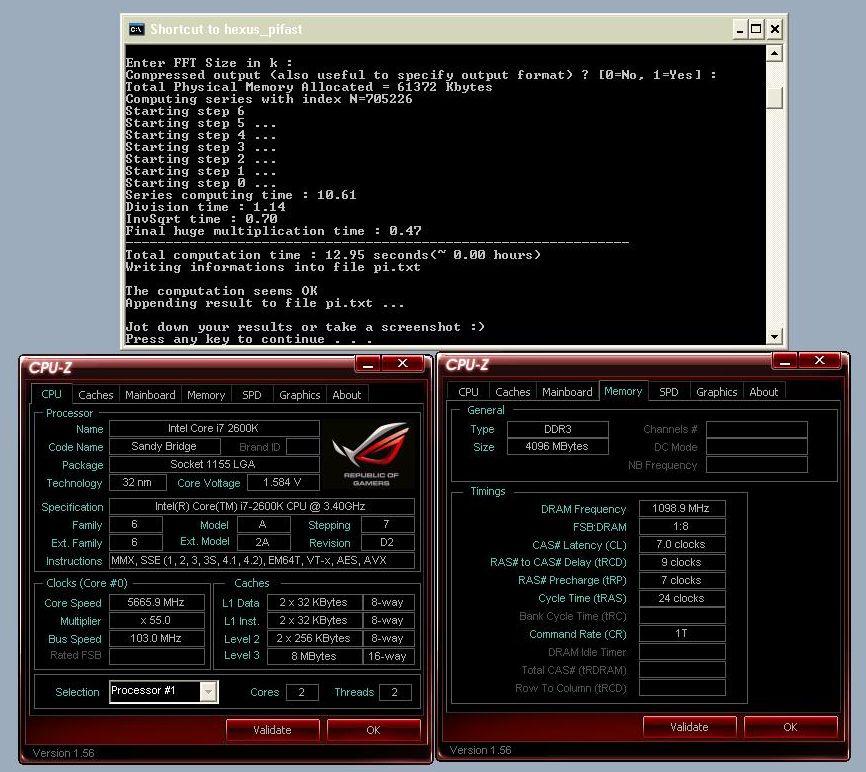Click the memory Size value 4096 MBytes

[558, 446]
